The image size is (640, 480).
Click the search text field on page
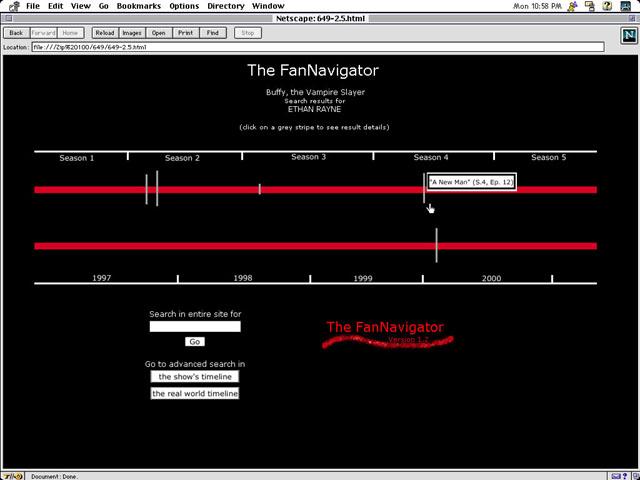[x=195, y=326]
